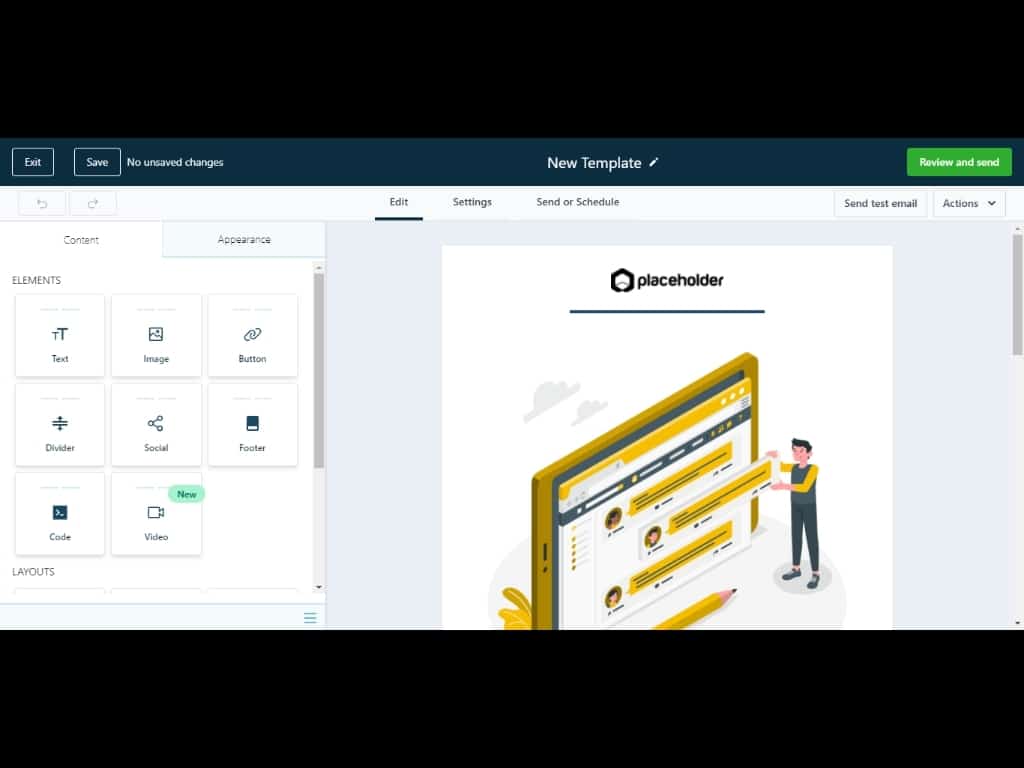The height and width of the screenshot is (768, 1024).
Task: Click the undo arrow button
Action: point(42,203)
